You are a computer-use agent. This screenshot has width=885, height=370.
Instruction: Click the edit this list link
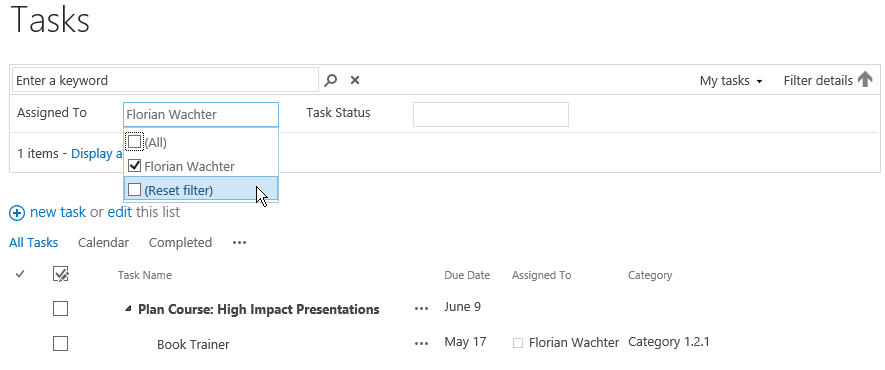tap(120, 212)
